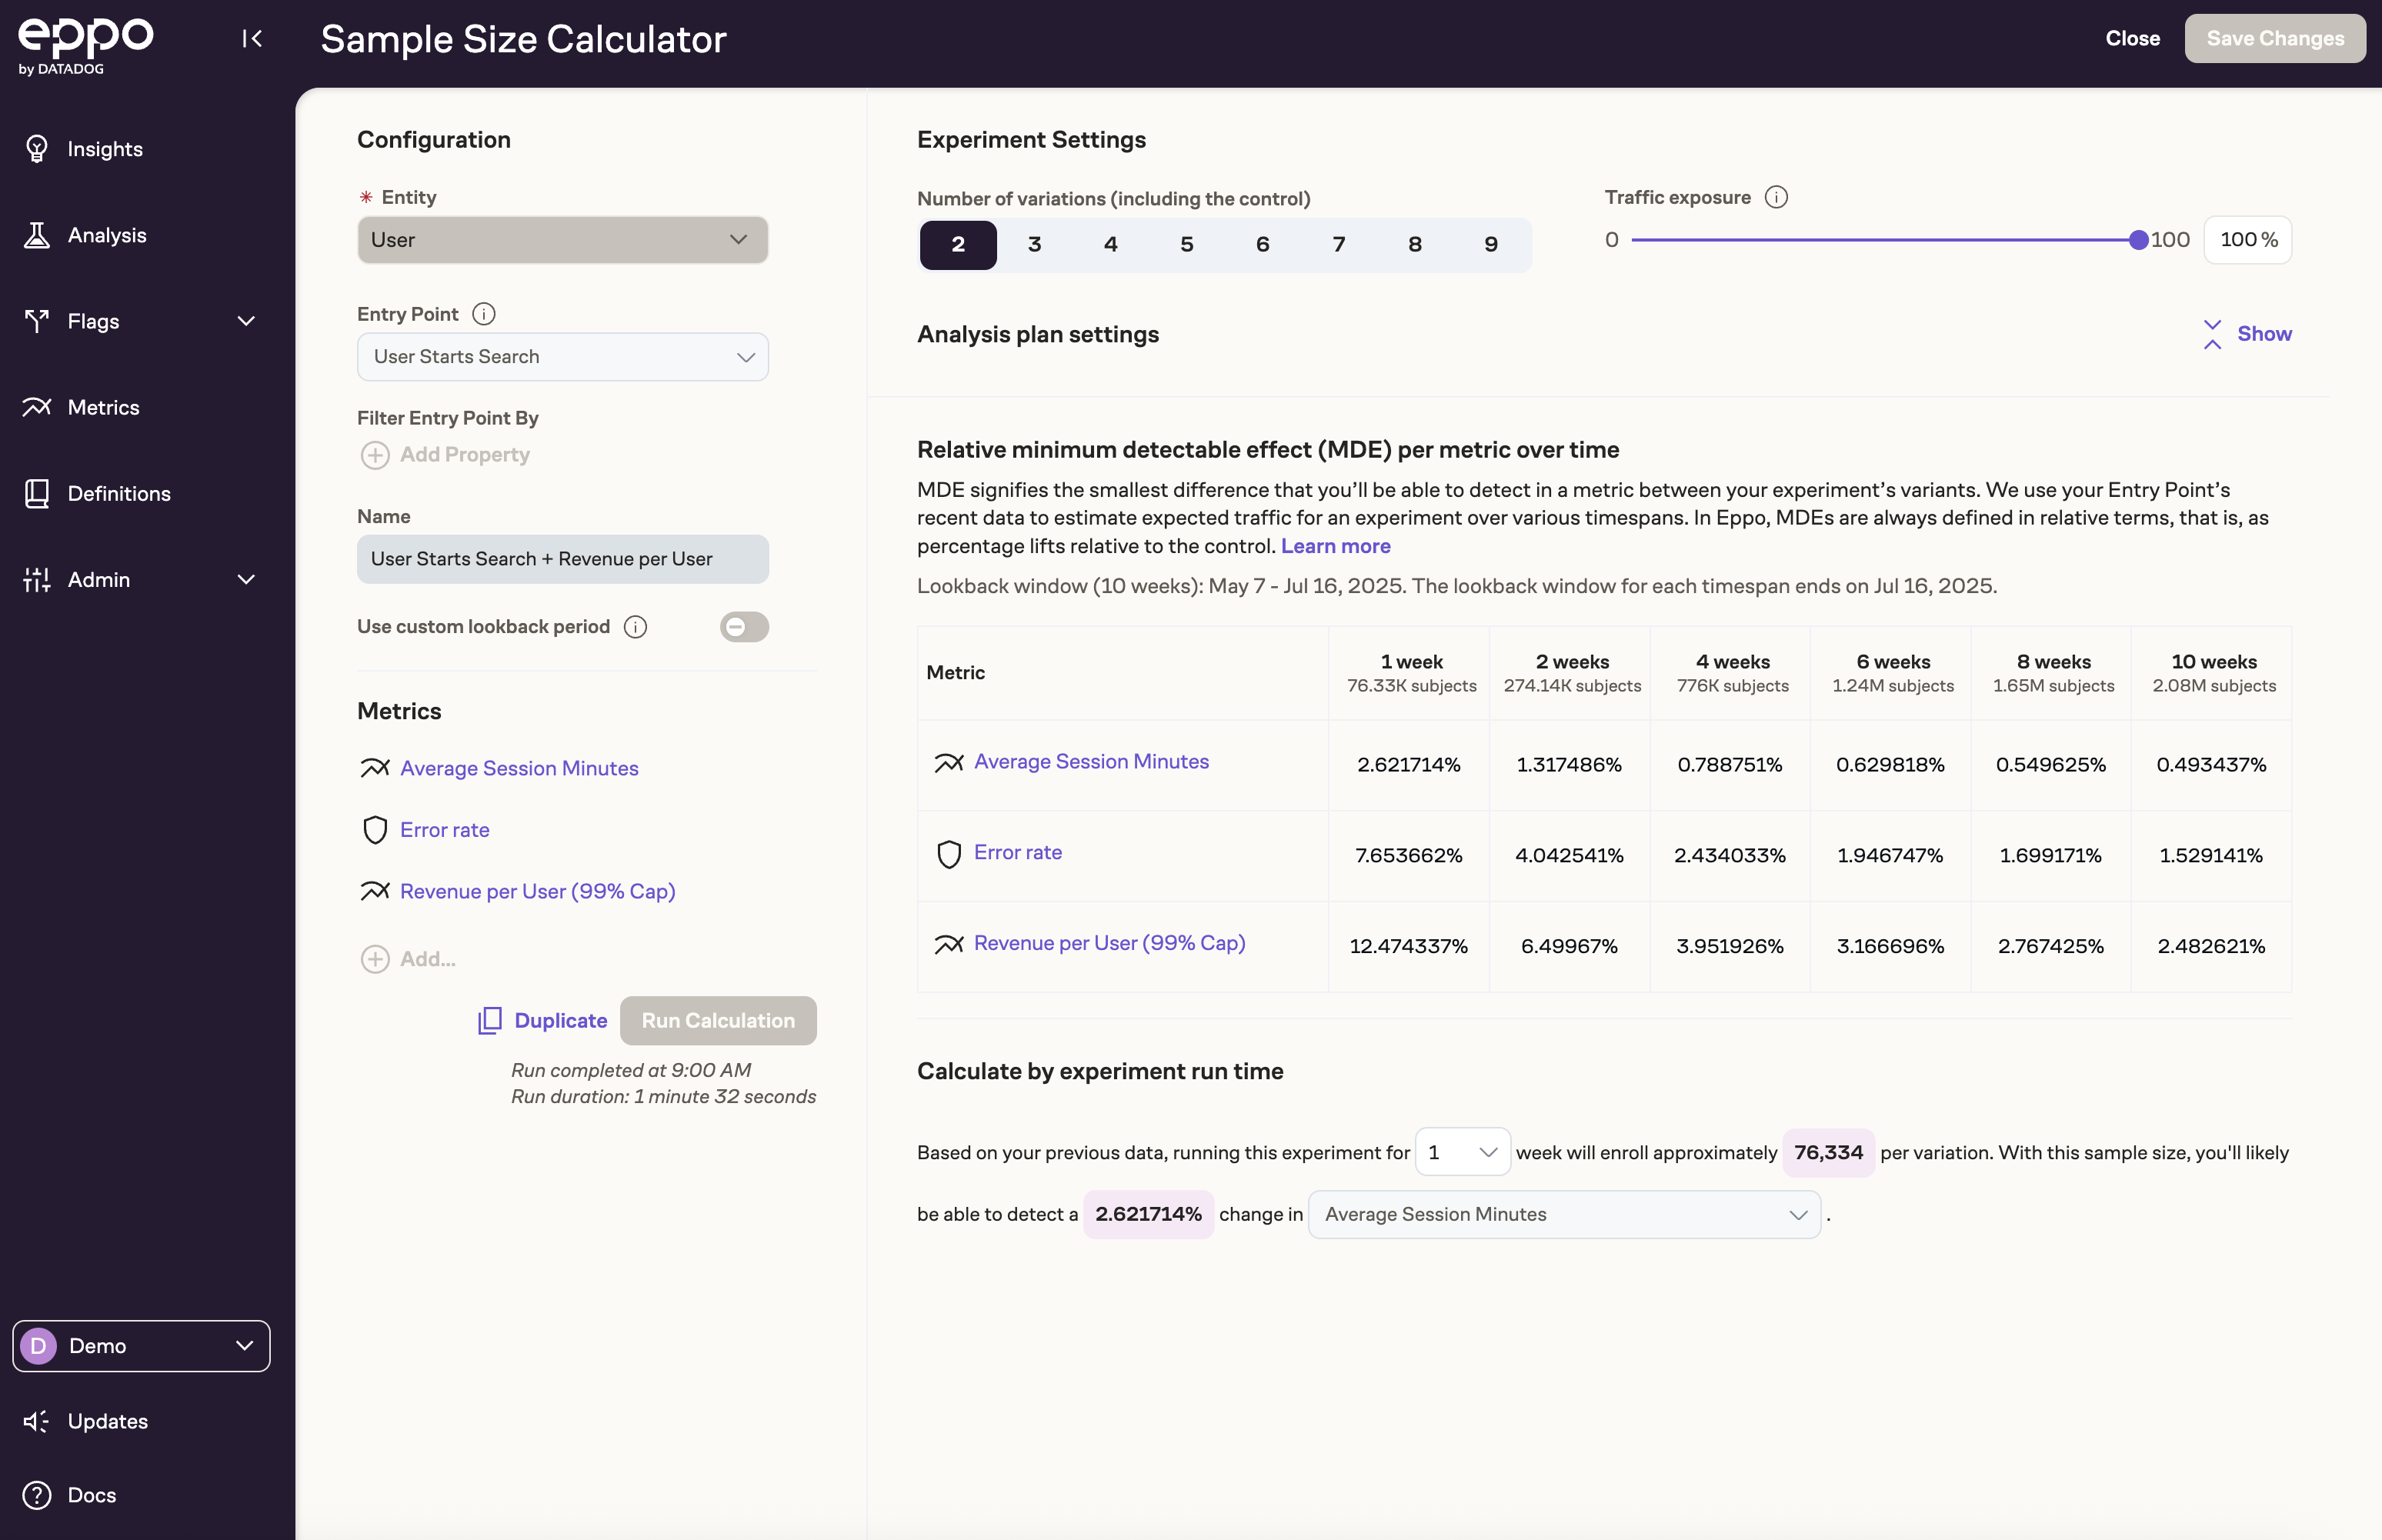Click the Run Calculation button
The width and height of the screenshot is (2382, 1540).
pyautogui.click(x=718, y=1020)
